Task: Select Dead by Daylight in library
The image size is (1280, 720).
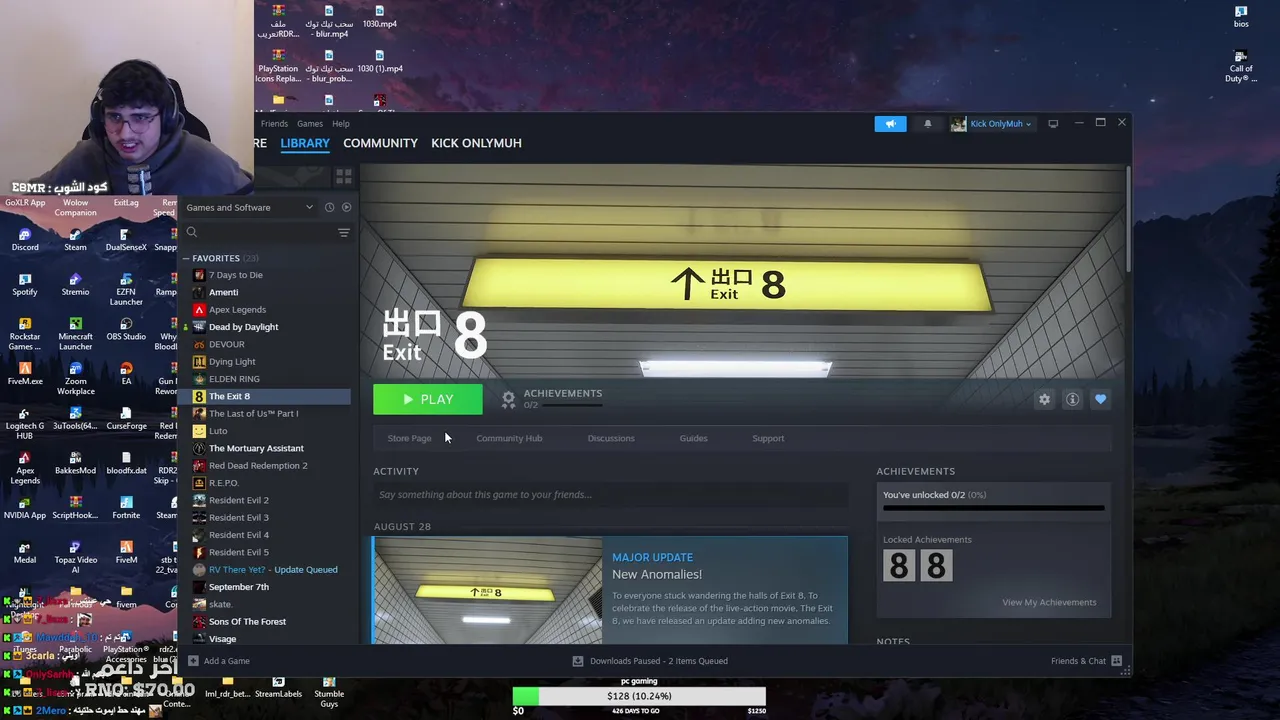Action: [x=243, y=327]
